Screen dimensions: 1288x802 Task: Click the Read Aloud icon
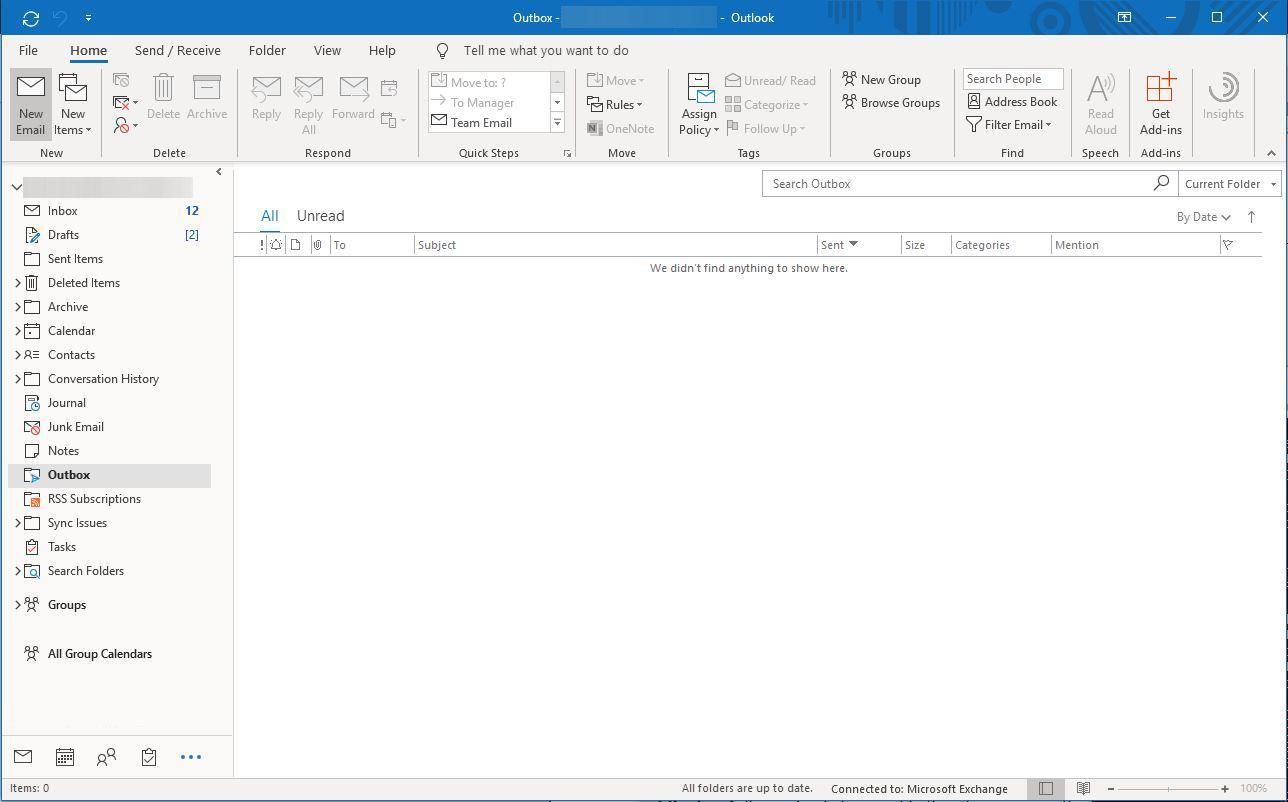pos(1100,104)
